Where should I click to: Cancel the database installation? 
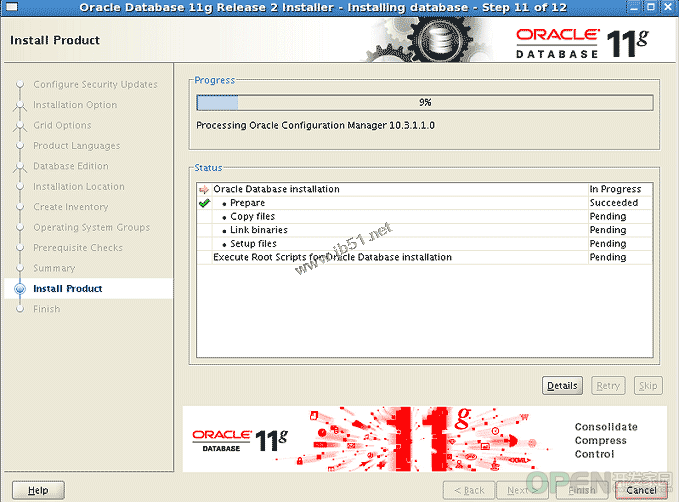click(641, 490)
